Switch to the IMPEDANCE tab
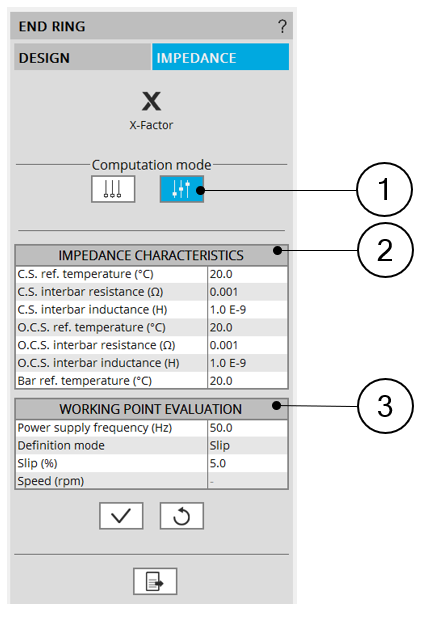This screenshot has height=621, width=425. tap(221, 58)
